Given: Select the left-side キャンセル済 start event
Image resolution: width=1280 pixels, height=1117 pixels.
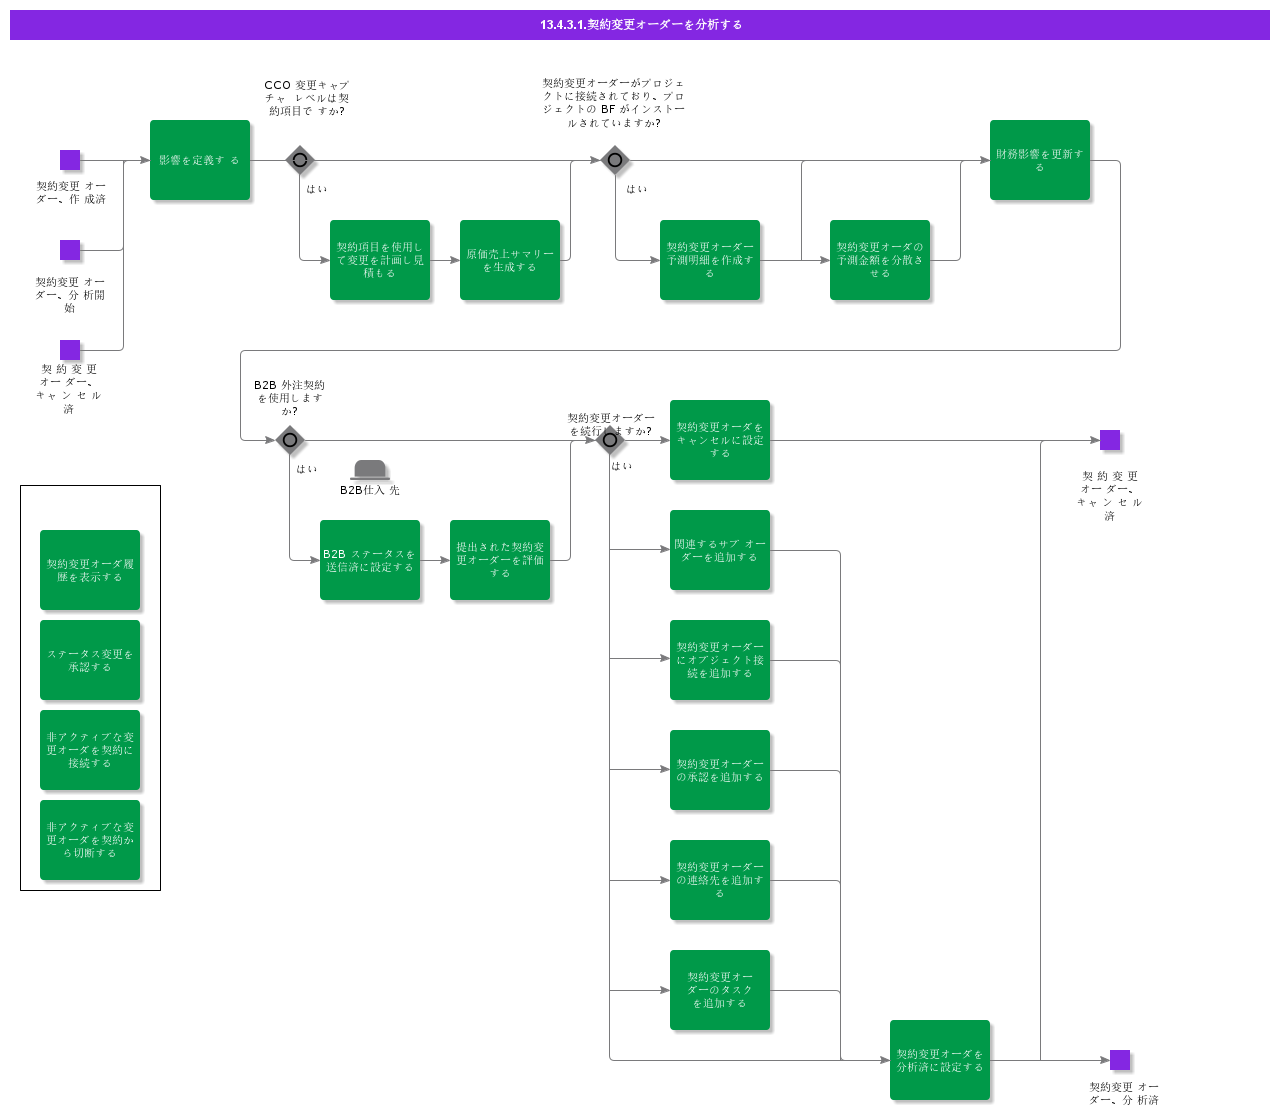Looking at the screenshot, I should tap(70, 350).
